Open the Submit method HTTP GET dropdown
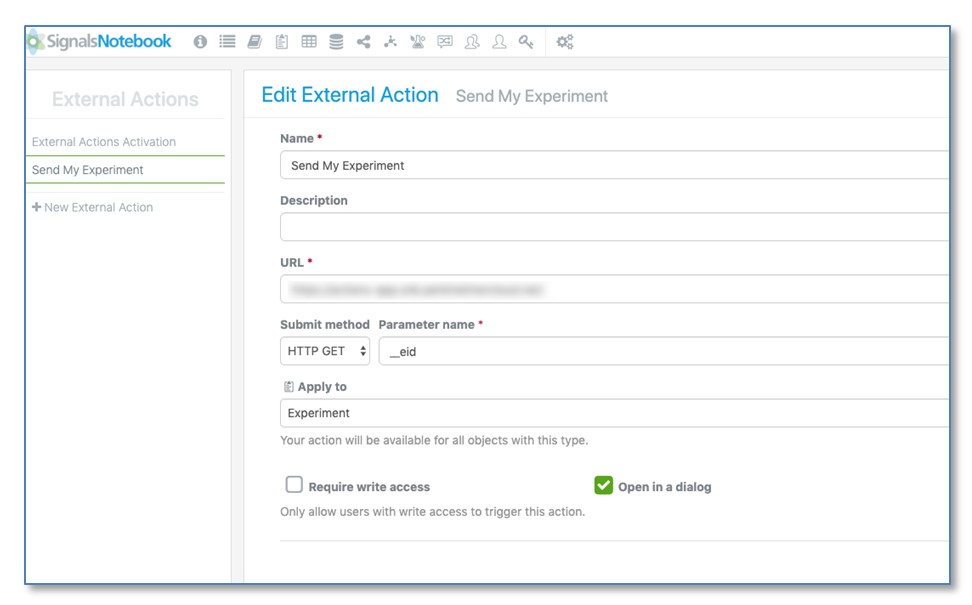 click(x=325, y=351)
